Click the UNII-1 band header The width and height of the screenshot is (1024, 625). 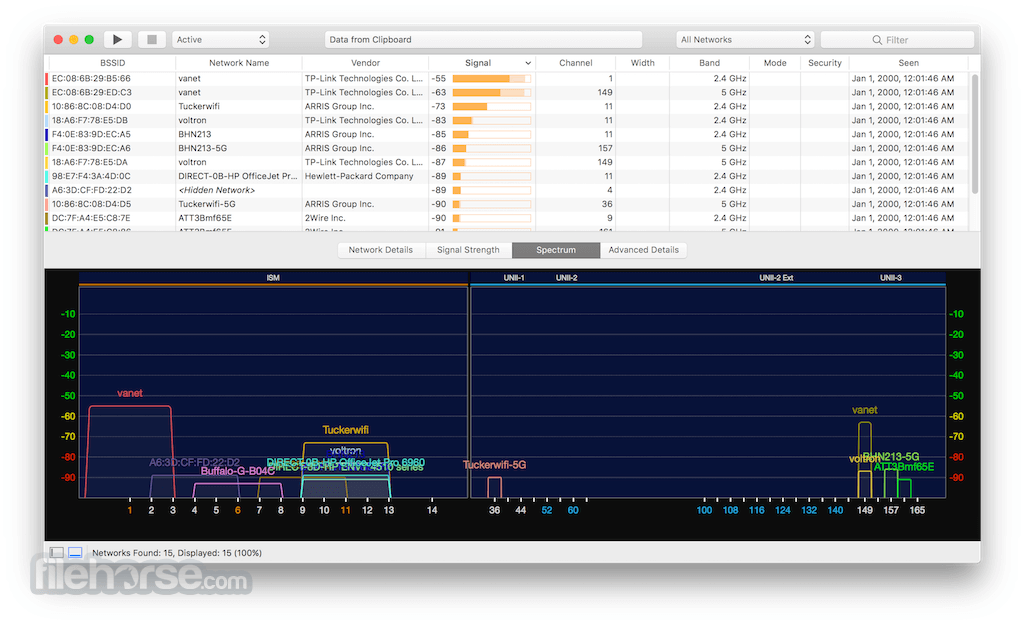[514, 278]
